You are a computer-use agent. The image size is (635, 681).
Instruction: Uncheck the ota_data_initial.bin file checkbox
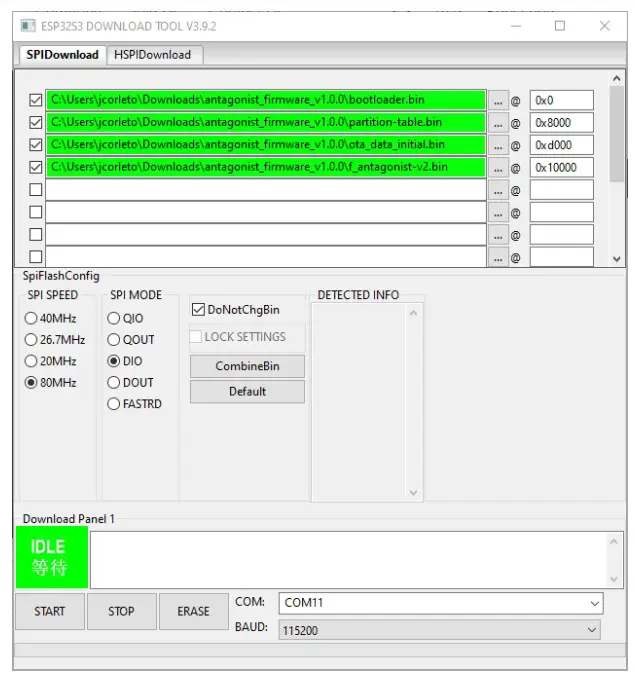[x=36, y=145]
